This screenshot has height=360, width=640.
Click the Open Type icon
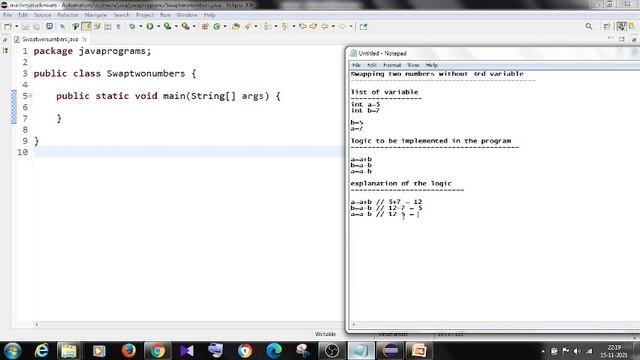[236, 27]
